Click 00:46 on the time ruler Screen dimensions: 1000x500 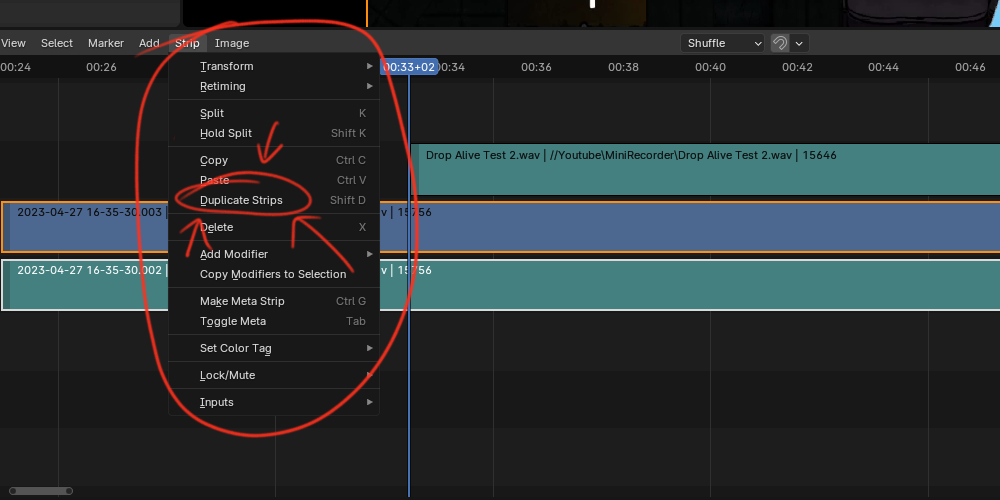(970, 67)
